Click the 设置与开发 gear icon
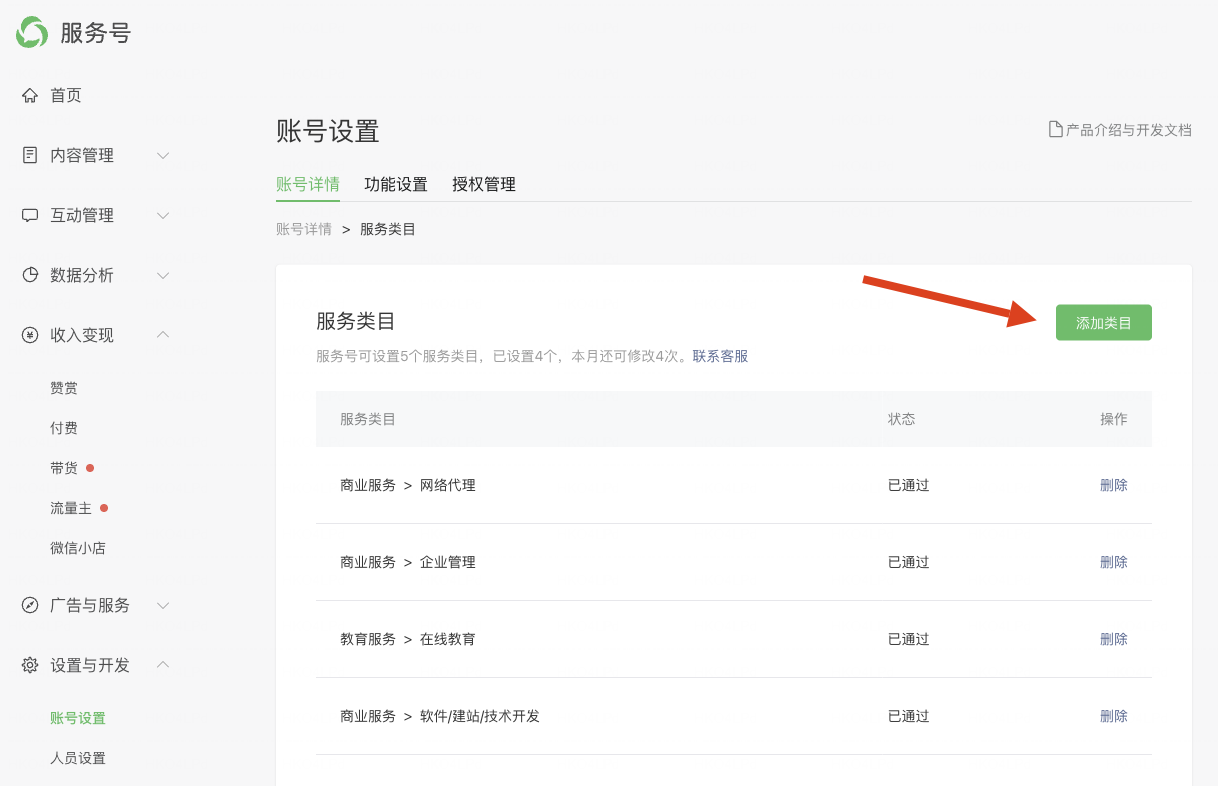The width and height of the screenshot is (1218, 786). pos(30,665)
